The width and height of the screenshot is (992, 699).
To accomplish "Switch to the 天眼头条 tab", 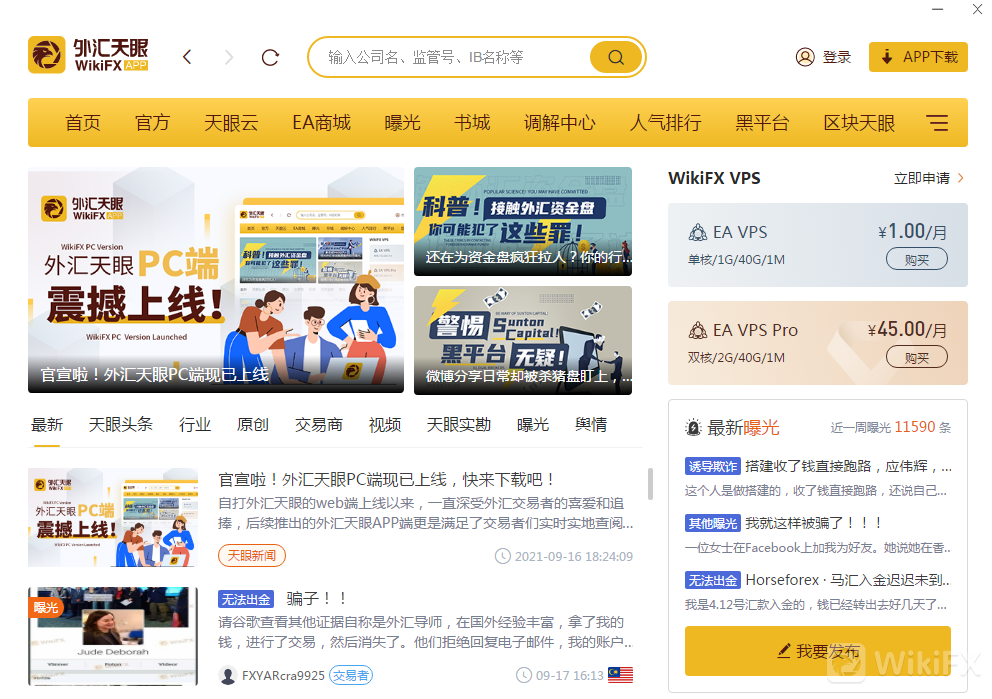I will [x=120, y=424].
